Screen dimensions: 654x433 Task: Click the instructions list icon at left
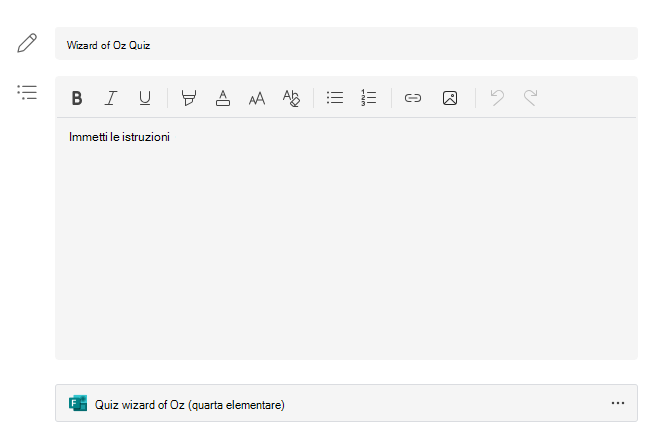tap(27, 92)
